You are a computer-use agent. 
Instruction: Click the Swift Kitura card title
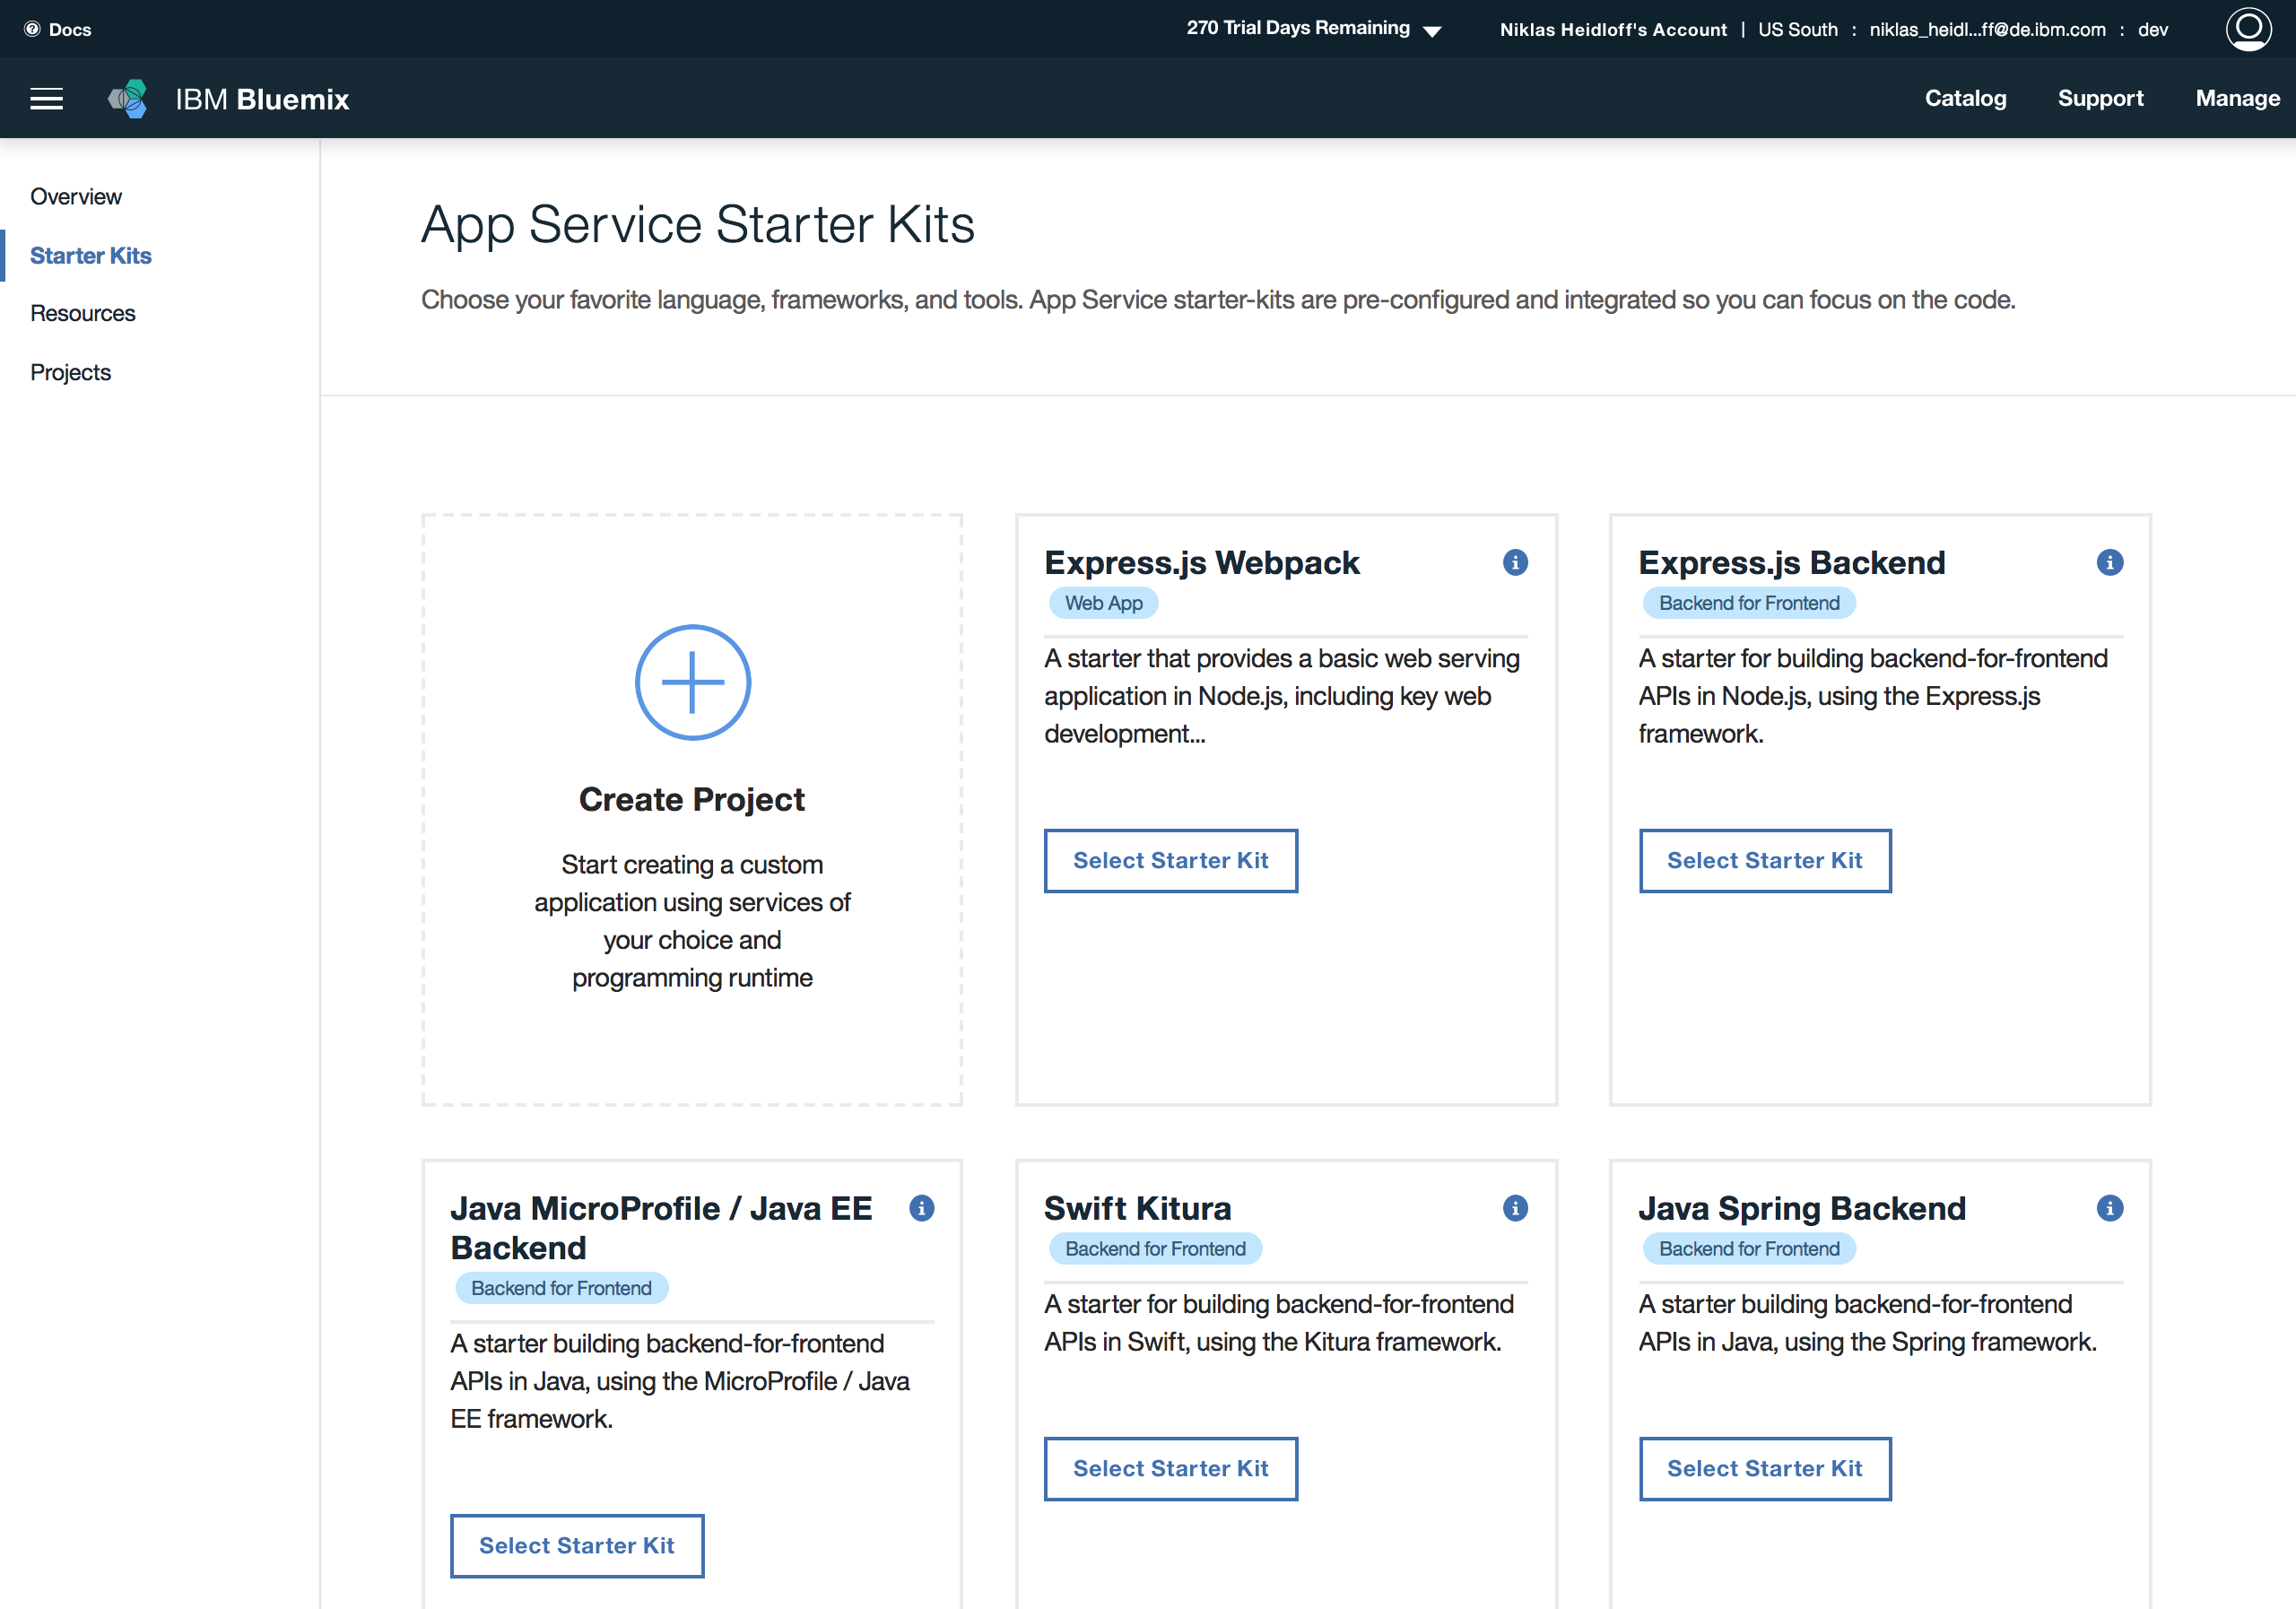(1137, 1208)
